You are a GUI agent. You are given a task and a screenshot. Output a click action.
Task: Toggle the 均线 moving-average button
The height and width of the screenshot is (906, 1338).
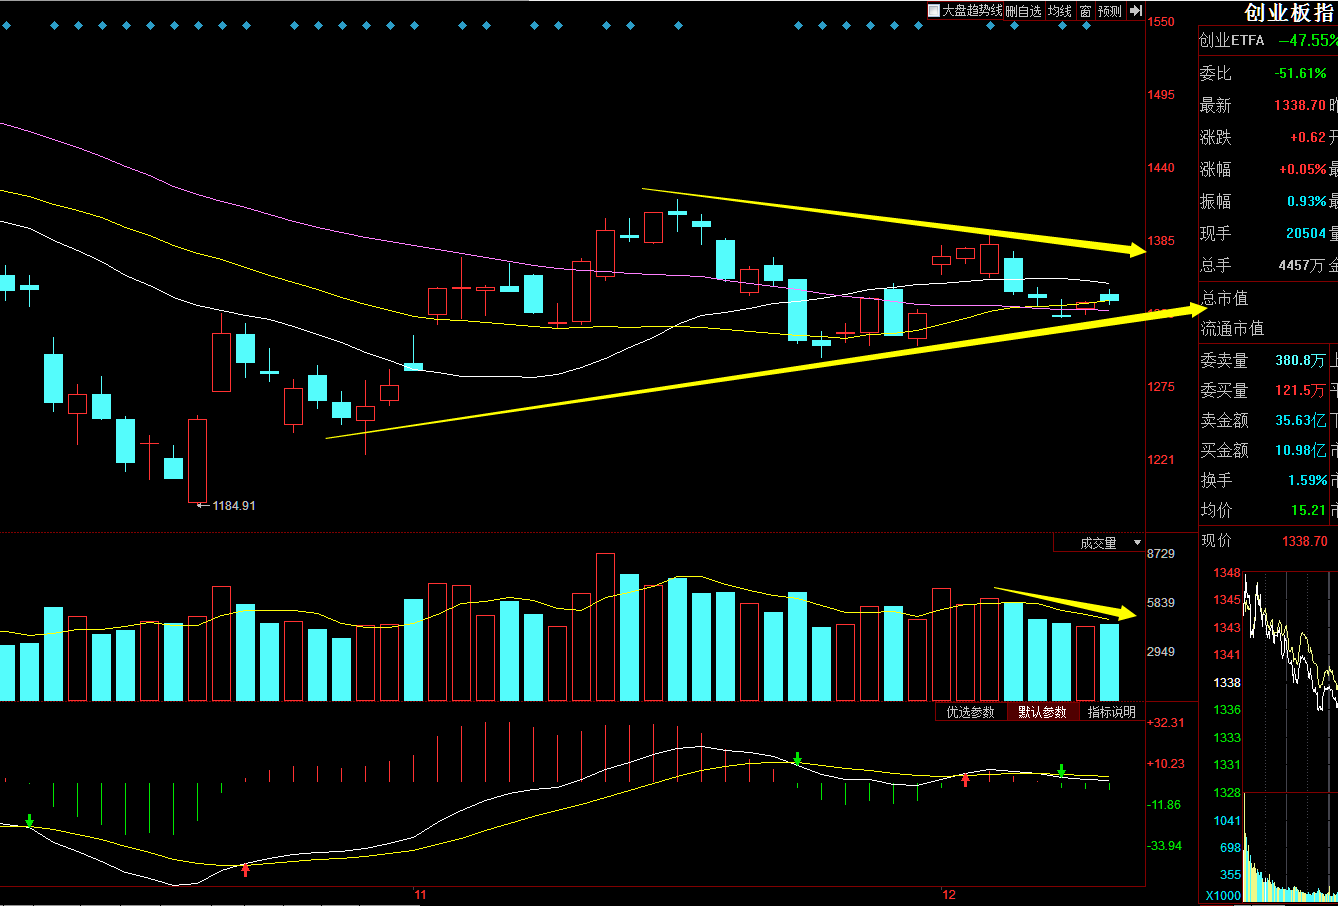click(x=1059, y=11)
